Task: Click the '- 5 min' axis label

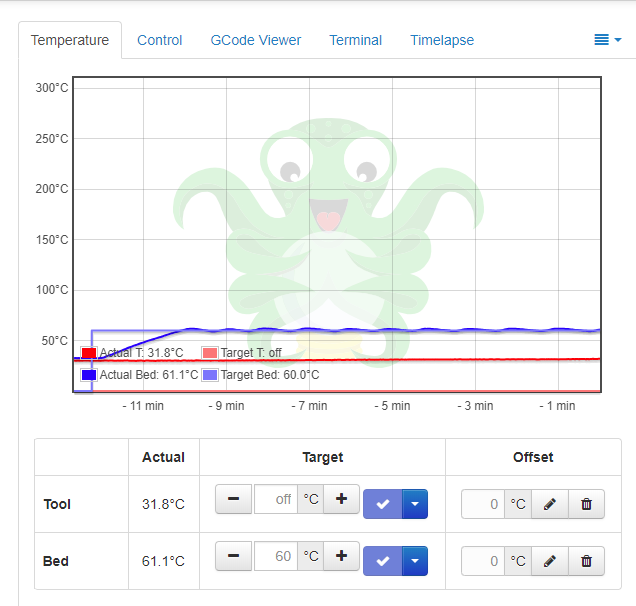Action: (392, 406)
